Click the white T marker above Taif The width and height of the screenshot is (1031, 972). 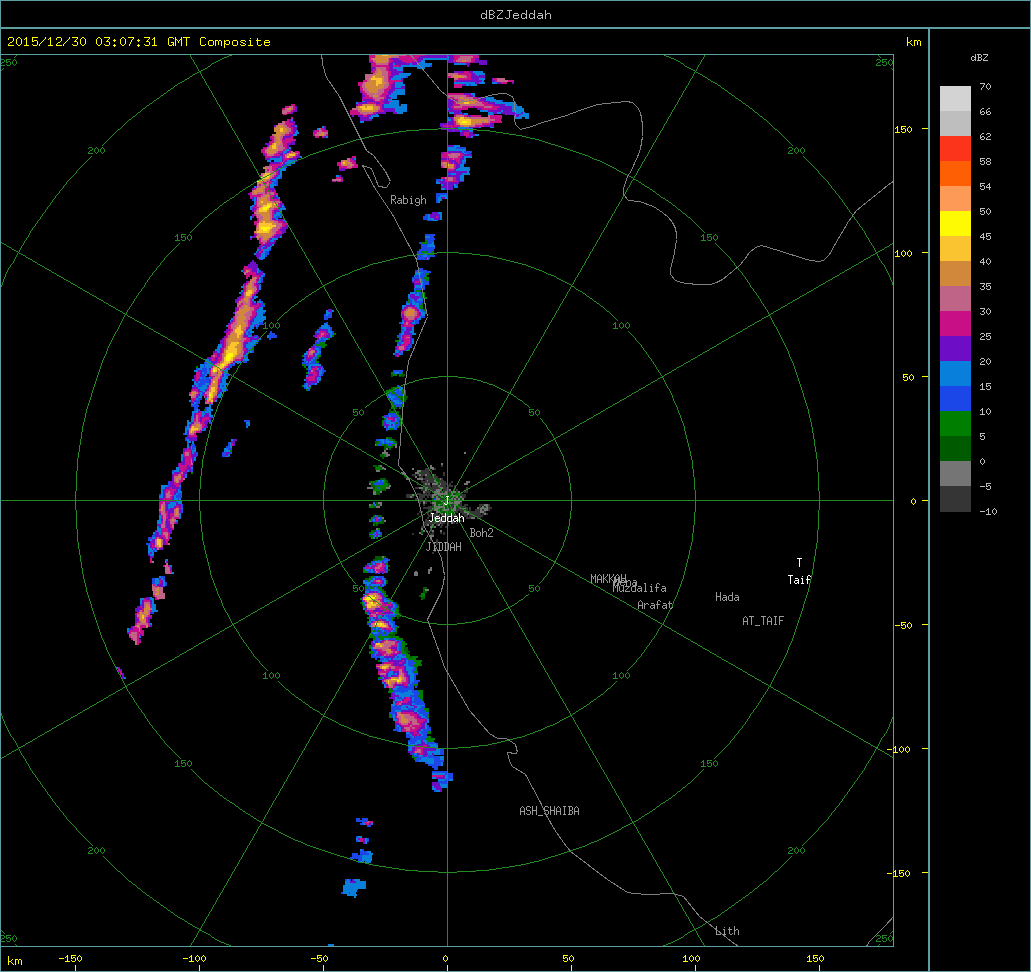pyautogui.click(x=800, y=562)
